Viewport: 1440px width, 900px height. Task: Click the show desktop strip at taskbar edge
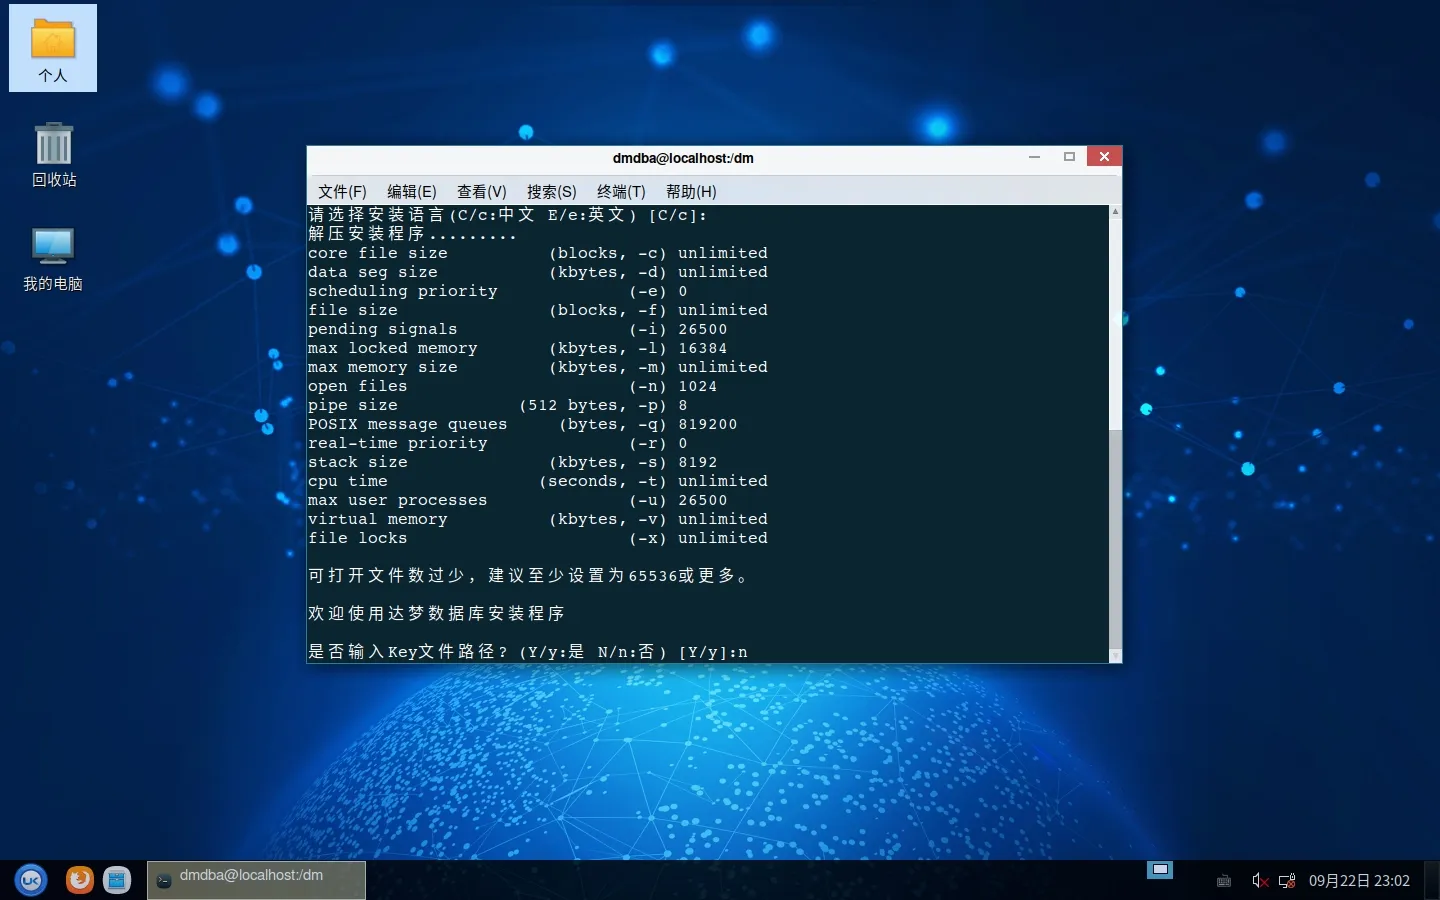[x=1432, y=880]
